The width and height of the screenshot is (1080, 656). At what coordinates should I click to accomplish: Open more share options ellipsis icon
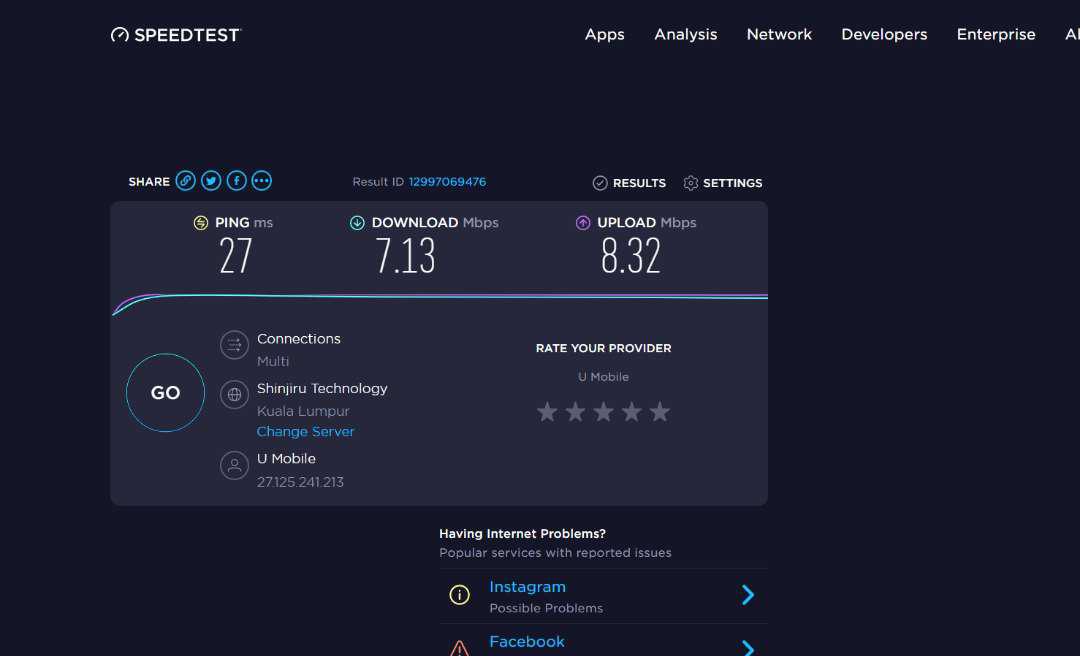pos(262,181)
